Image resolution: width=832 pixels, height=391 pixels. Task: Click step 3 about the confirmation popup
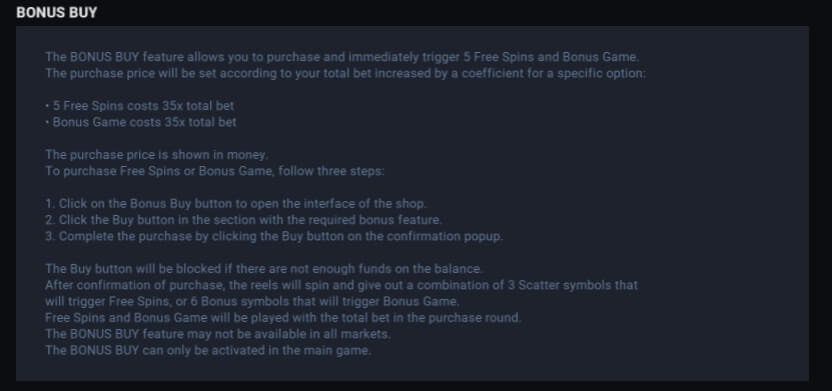[274, 236]
